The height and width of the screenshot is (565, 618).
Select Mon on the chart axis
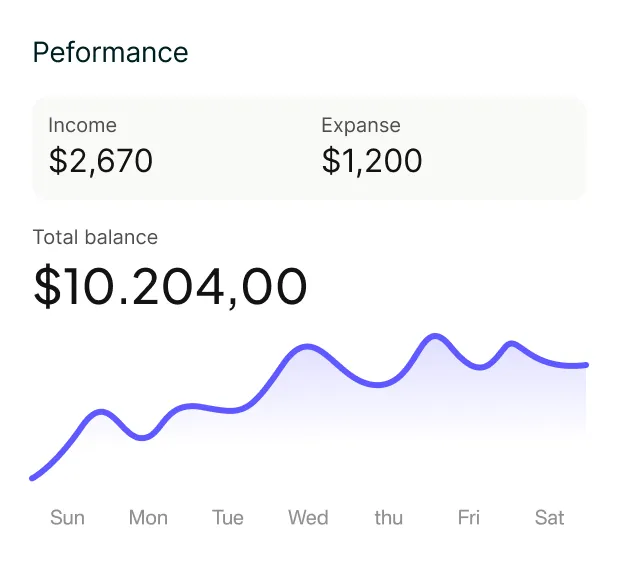(148, 518)
